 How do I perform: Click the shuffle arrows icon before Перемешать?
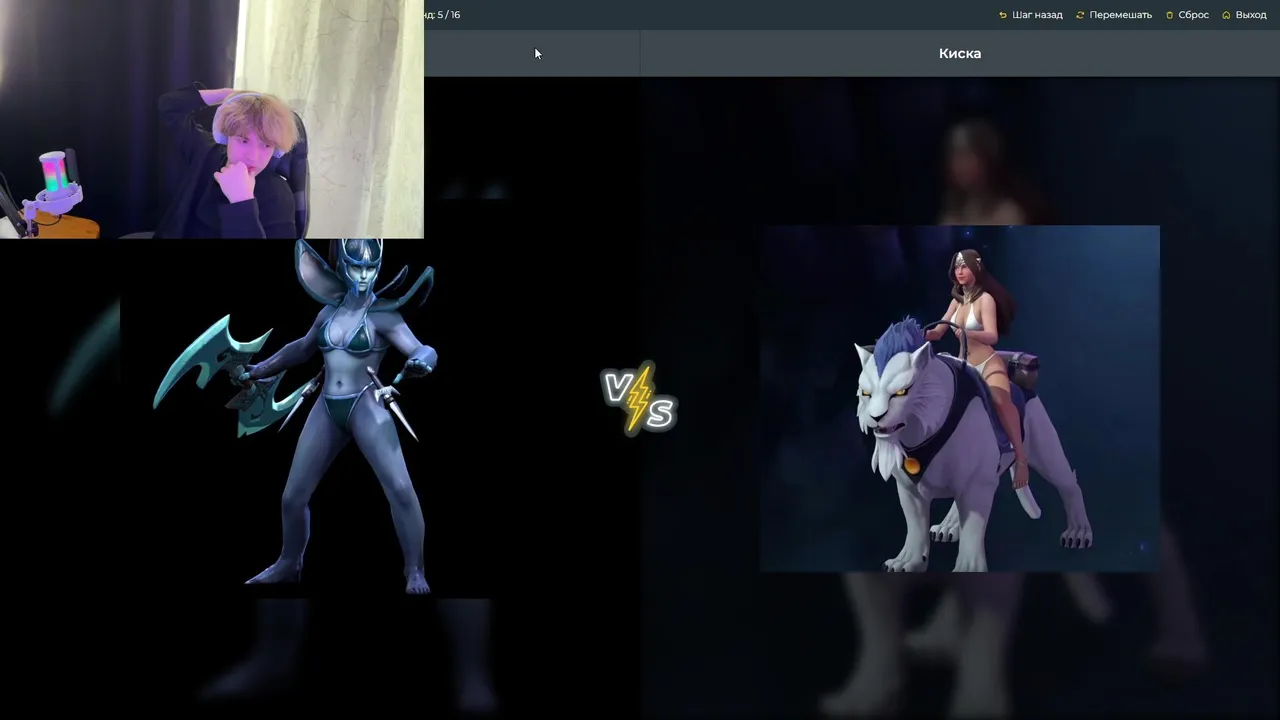[x=1080, y=15]
